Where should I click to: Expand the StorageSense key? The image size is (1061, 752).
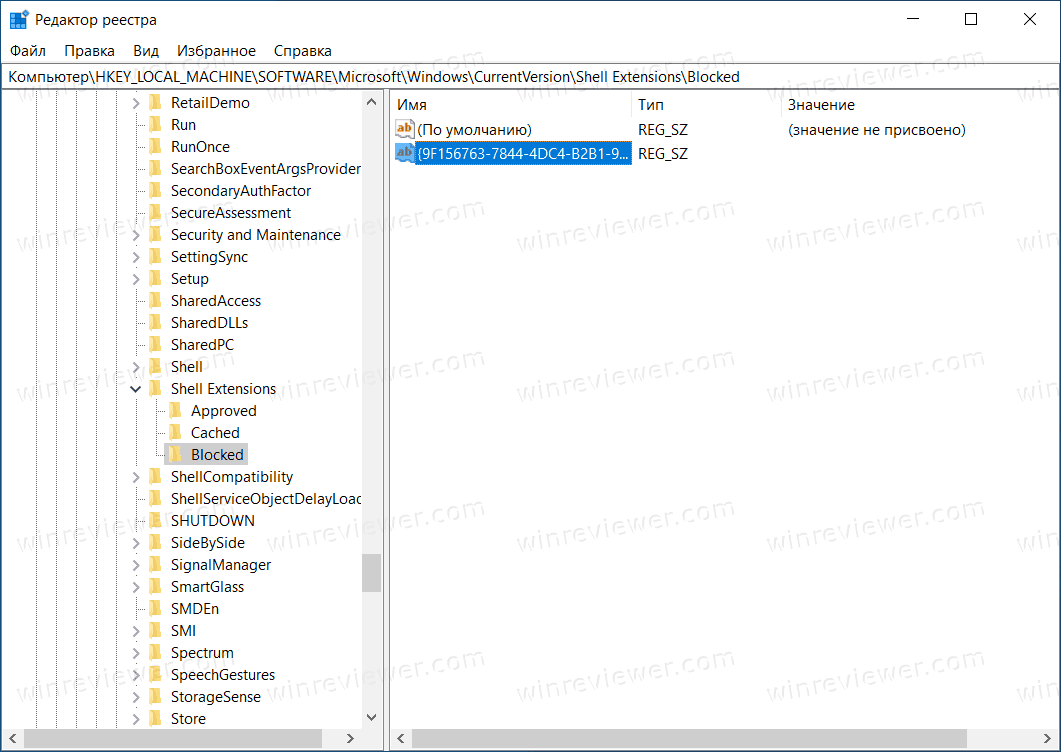pyautogui.click(x=136, y=697)
